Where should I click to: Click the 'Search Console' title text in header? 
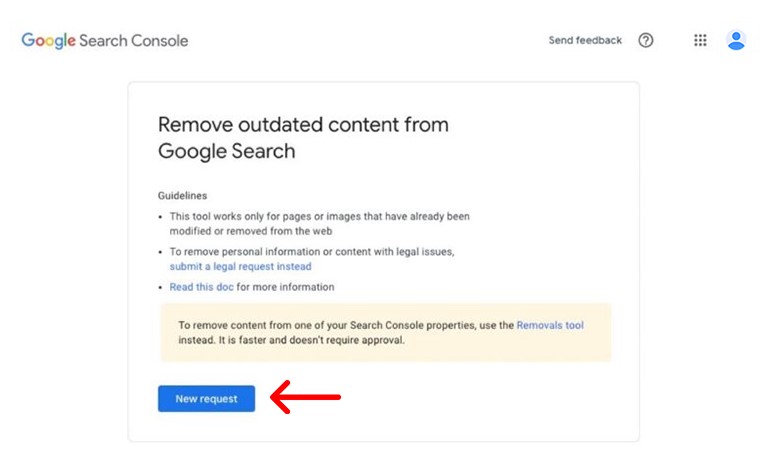click(x=134, y=41)
